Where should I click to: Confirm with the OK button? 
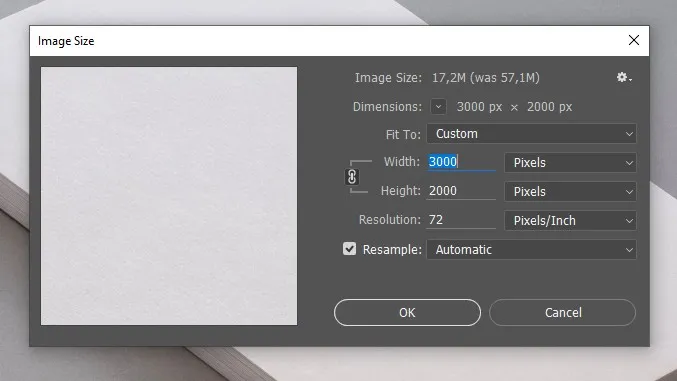(x=407, y=312)
